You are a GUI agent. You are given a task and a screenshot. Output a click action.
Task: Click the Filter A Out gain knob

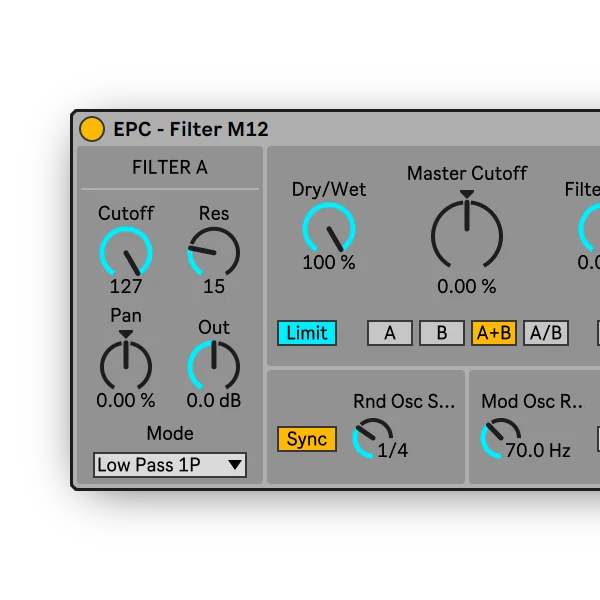[214, 365]
